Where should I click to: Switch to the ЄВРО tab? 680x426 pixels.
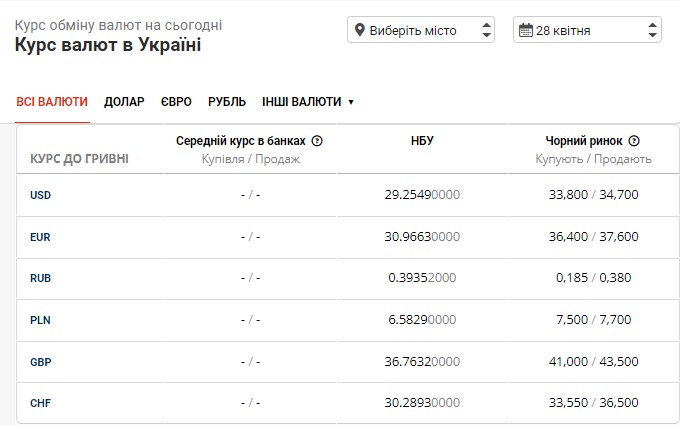176,102
